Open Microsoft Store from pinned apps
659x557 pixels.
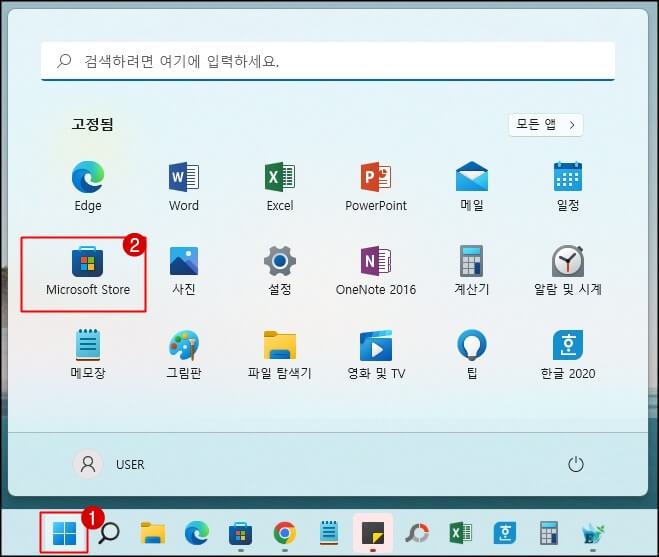(x=88, y=270)
